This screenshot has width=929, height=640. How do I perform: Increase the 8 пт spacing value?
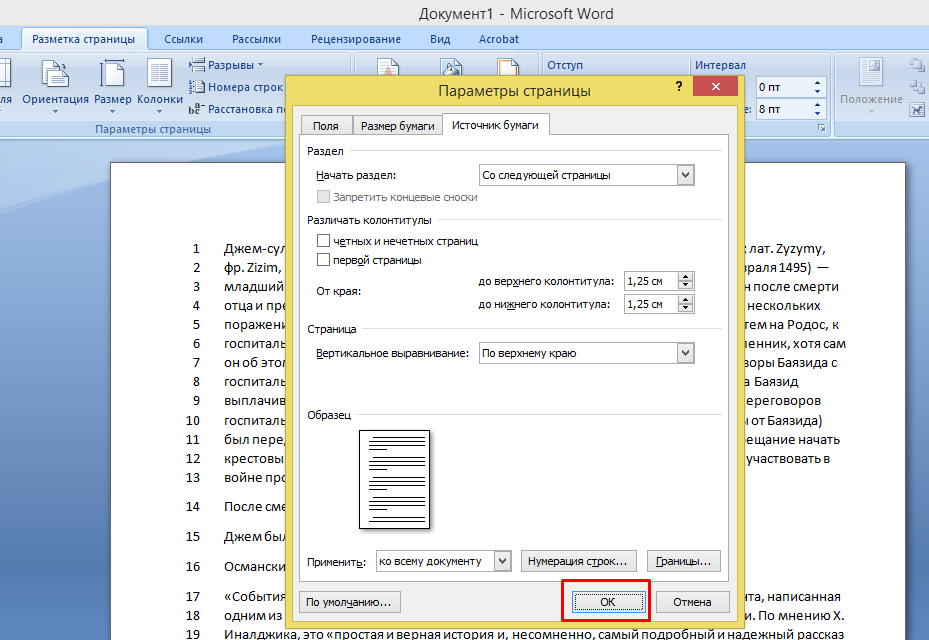(x=817, y=105)
